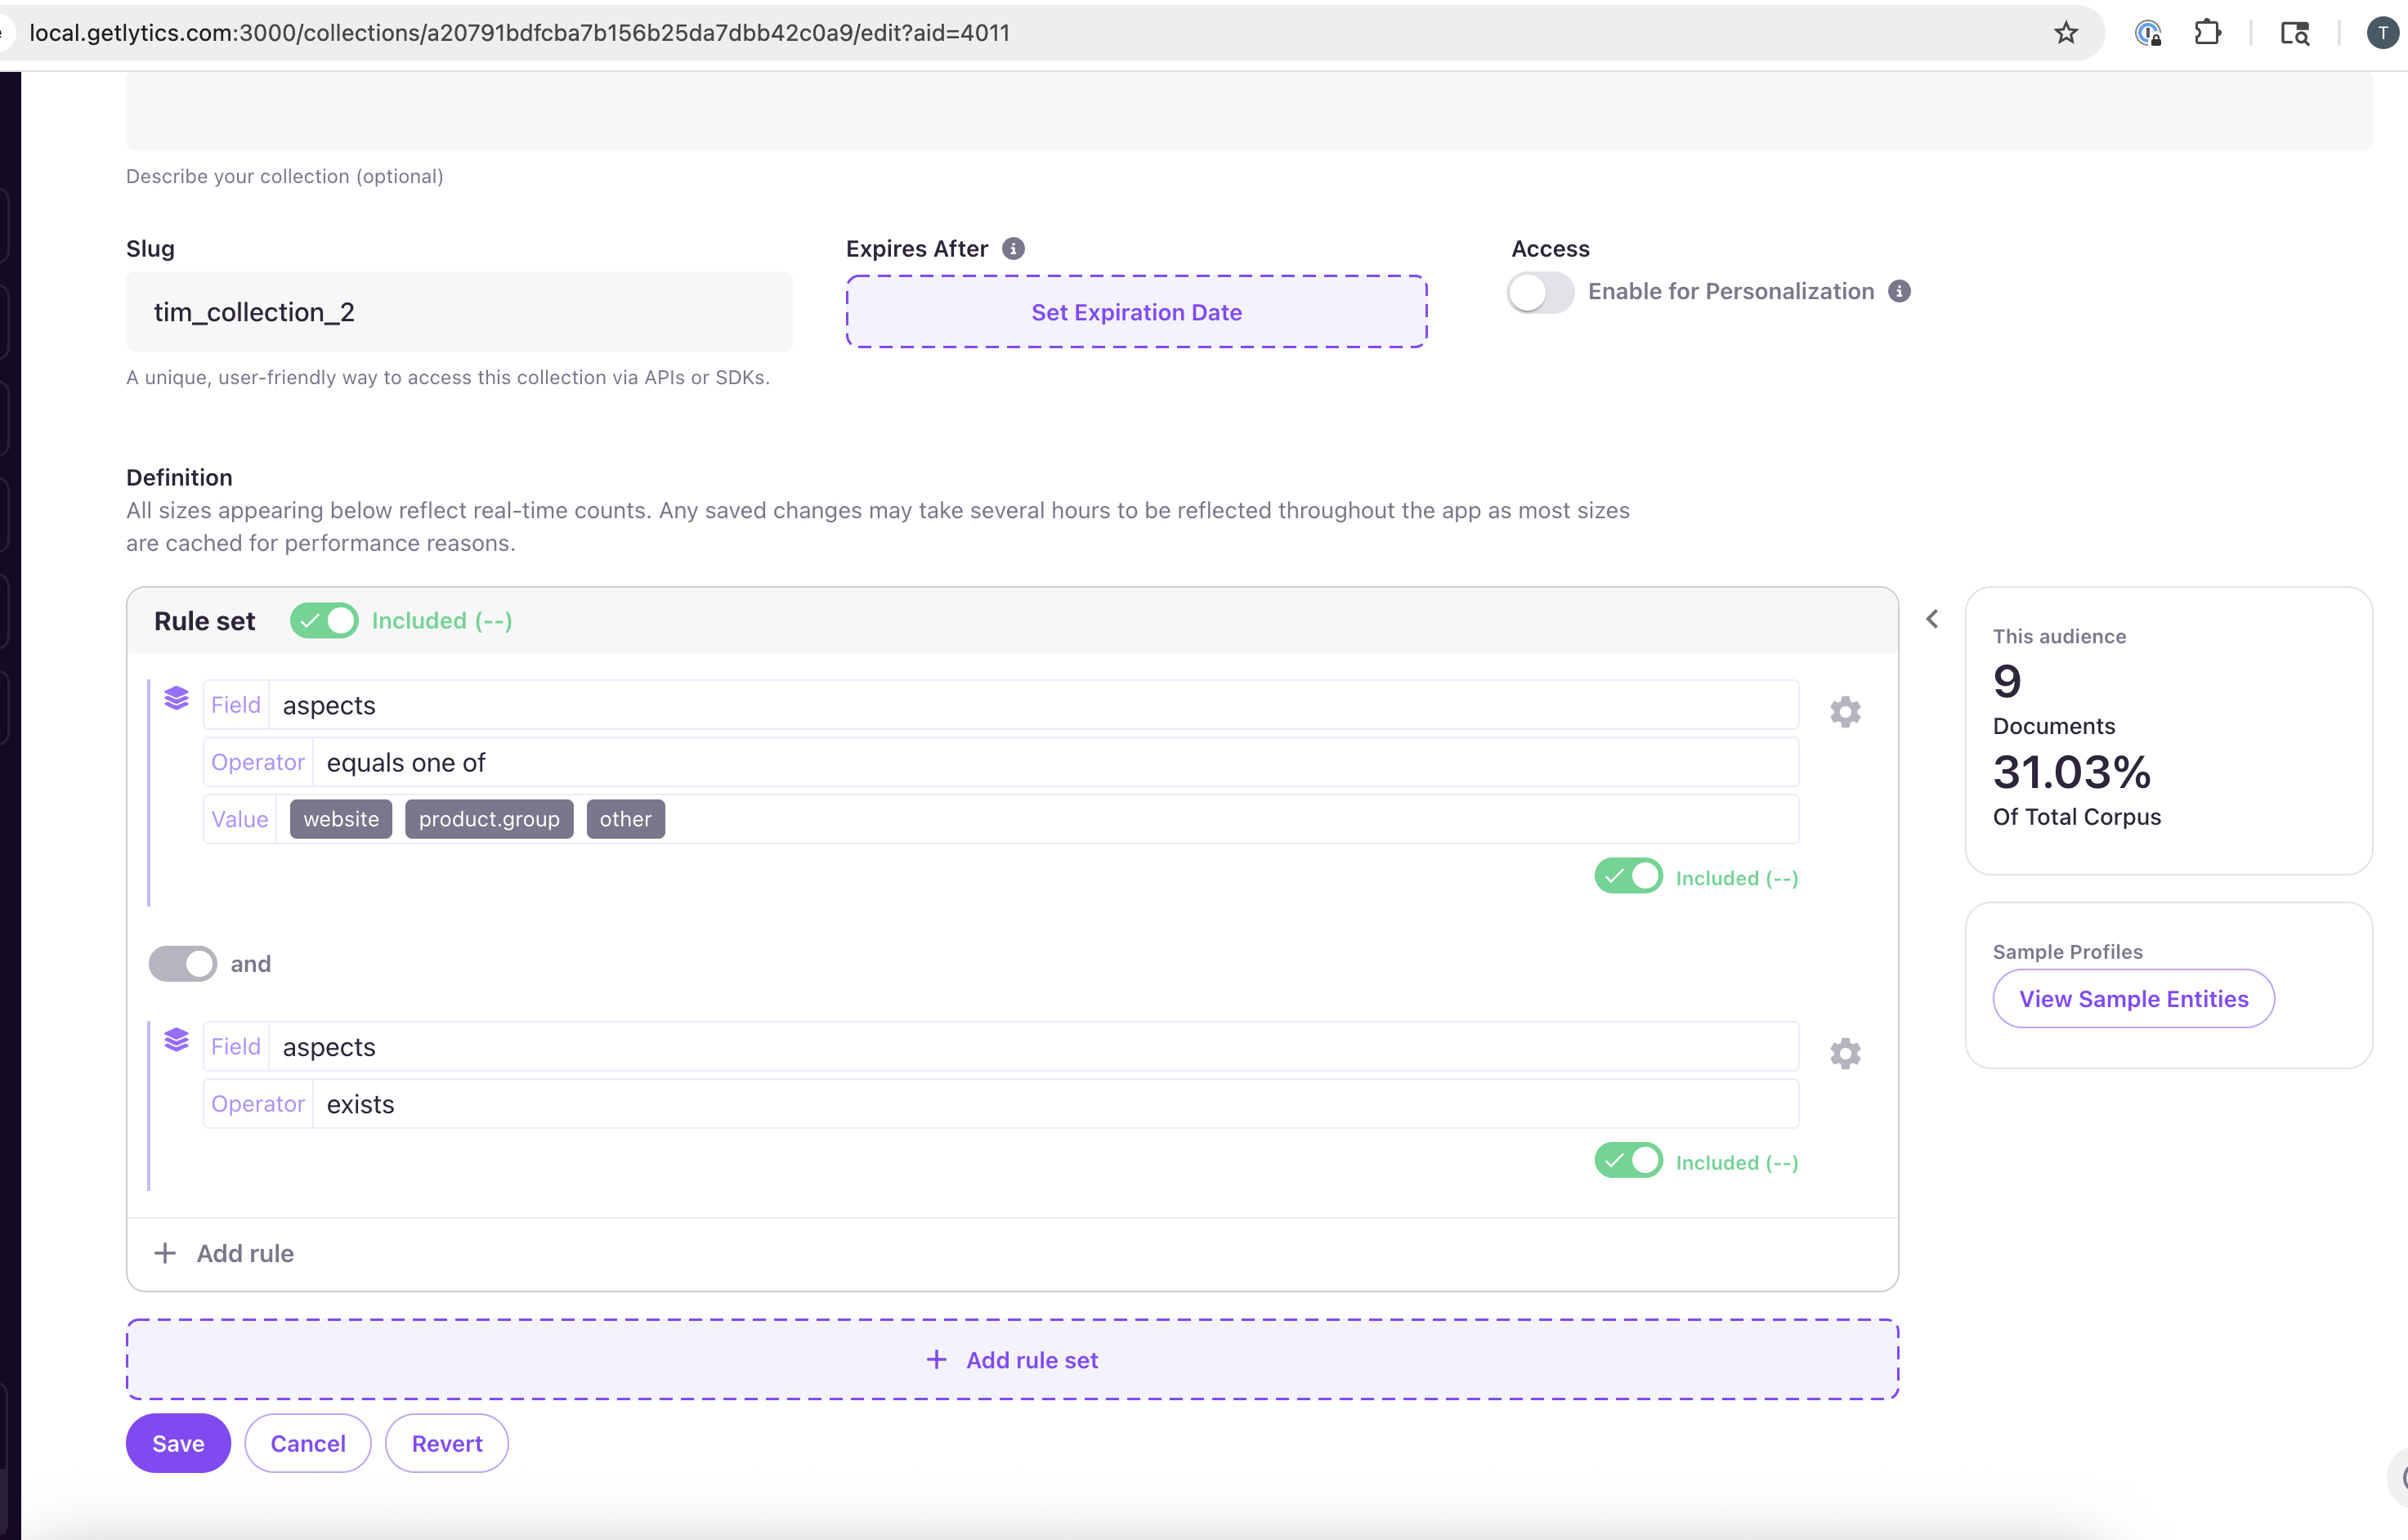Open the tab search icon in toolbar

[x=2294, y=33]
